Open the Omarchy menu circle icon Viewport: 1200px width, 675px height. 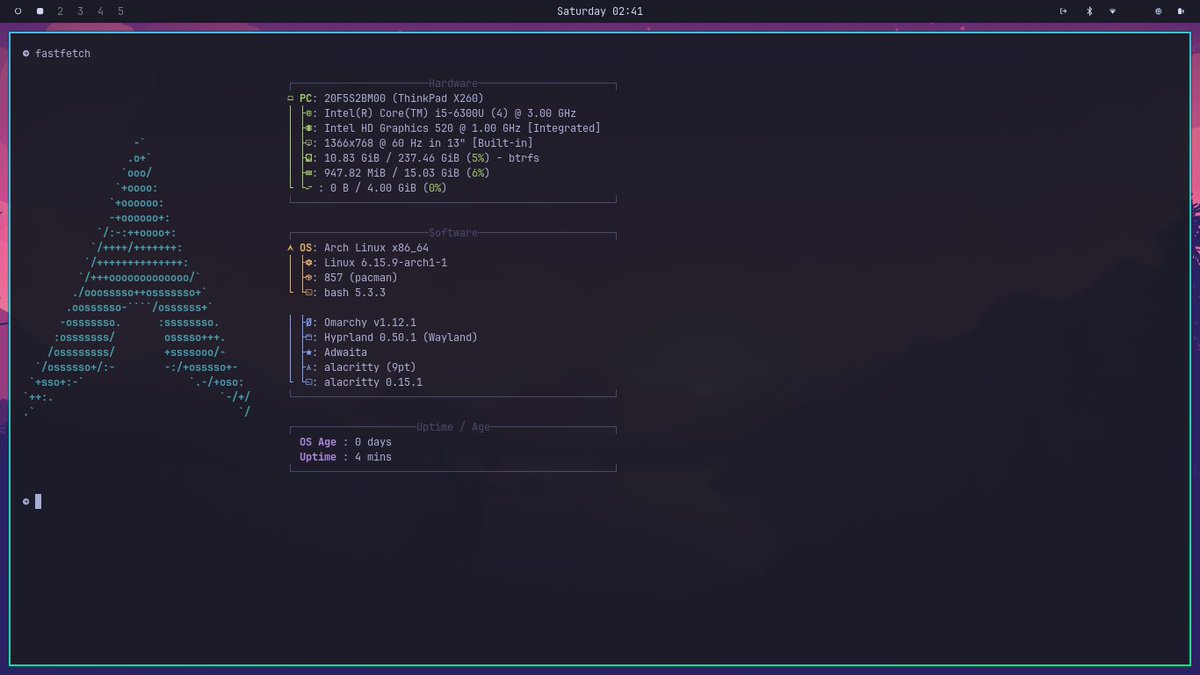point(18,11)
